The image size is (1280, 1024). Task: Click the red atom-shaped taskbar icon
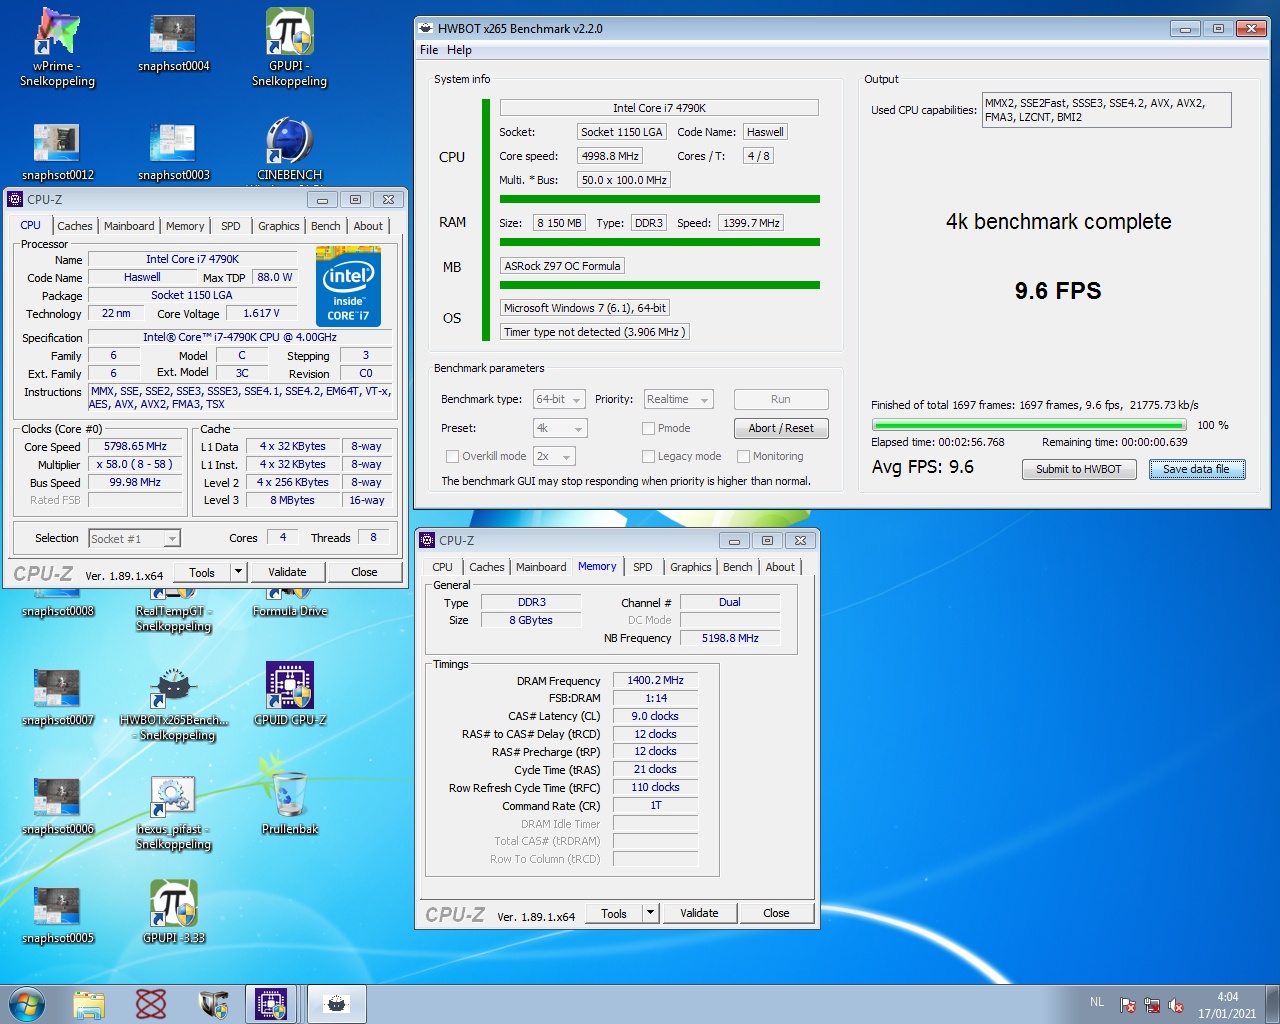pos(151,1004)
